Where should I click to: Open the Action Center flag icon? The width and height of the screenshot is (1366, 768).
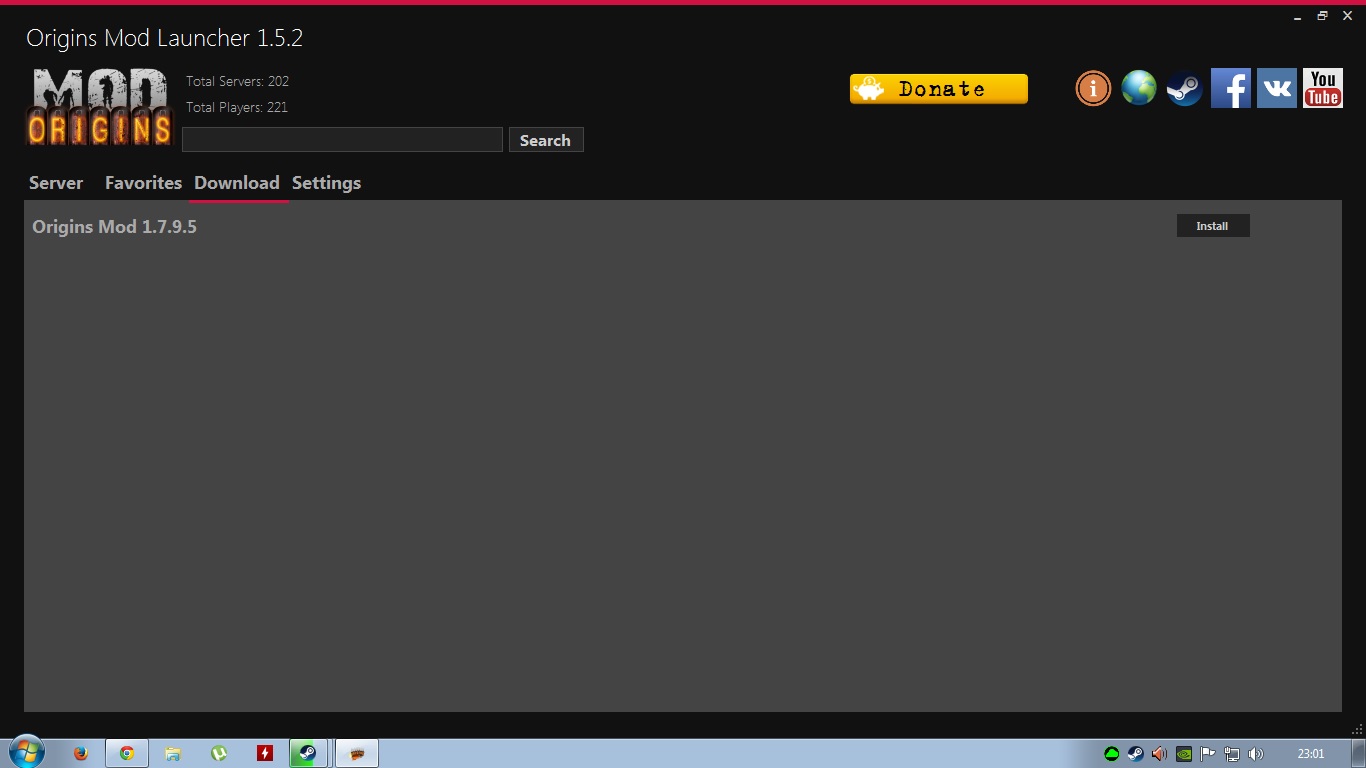click(x=1208, y=754)
